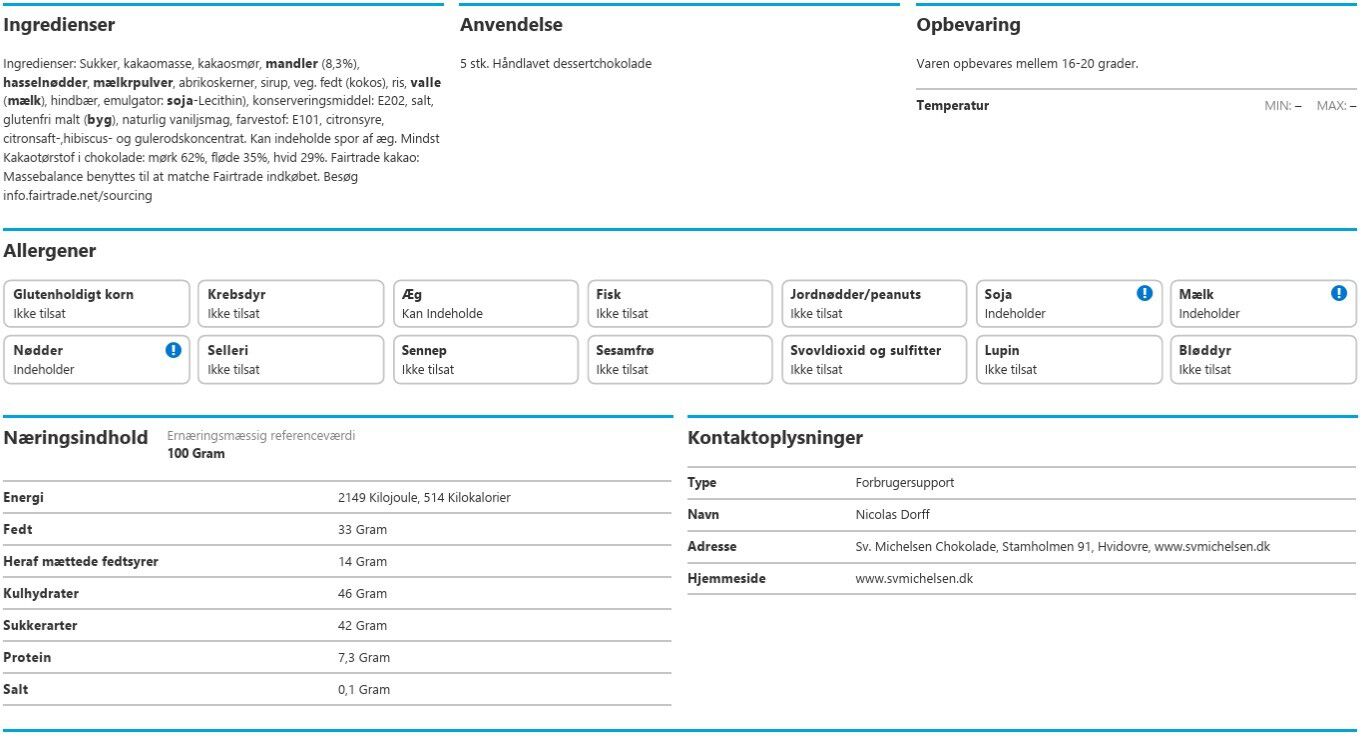Select the Sesamfrø allergen card

pyautogui.click(x=679, y=360)
